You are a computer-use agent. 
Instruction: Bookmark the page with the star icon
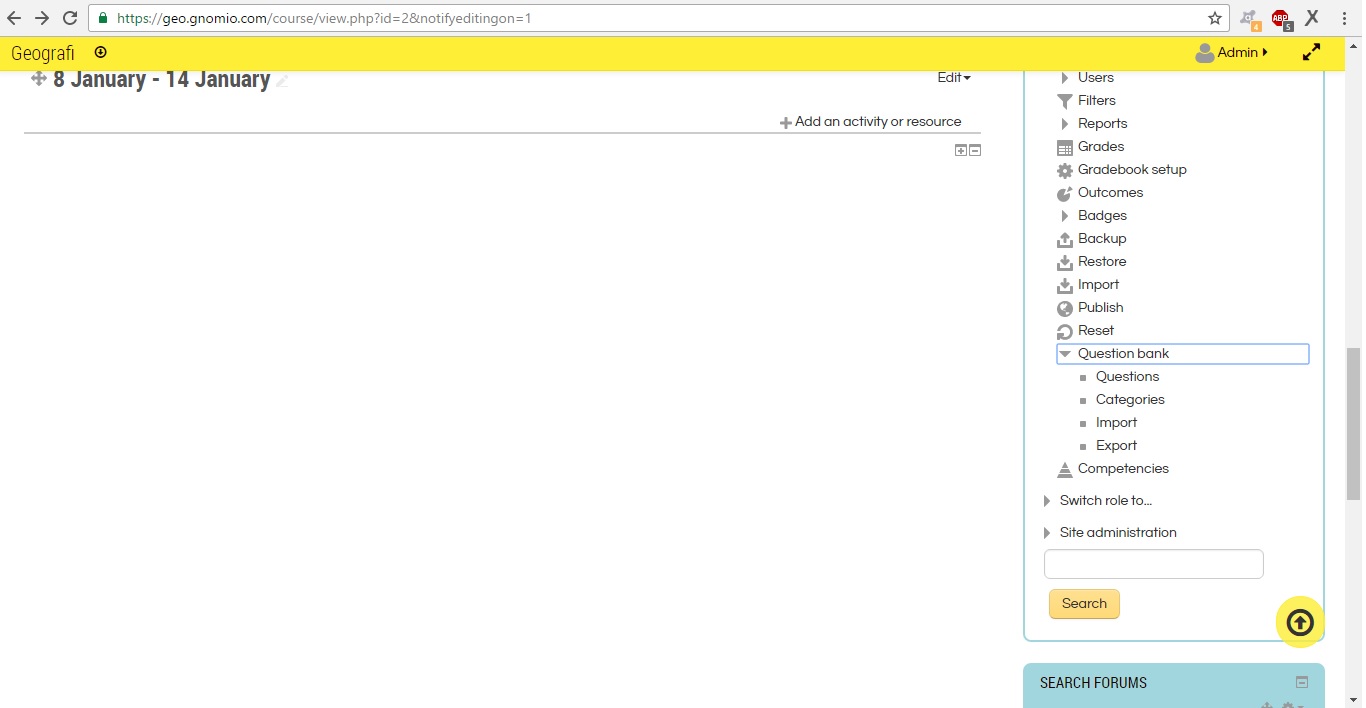(1215, 18)
